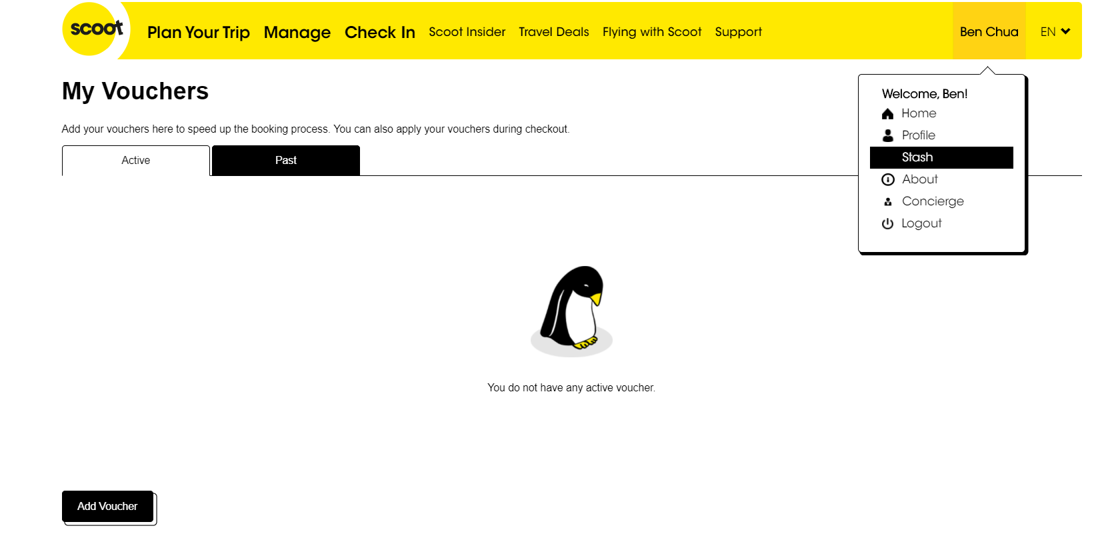Open the Ben Chua account menu
Screen dimensions: 1109x535
coord(989,32)
